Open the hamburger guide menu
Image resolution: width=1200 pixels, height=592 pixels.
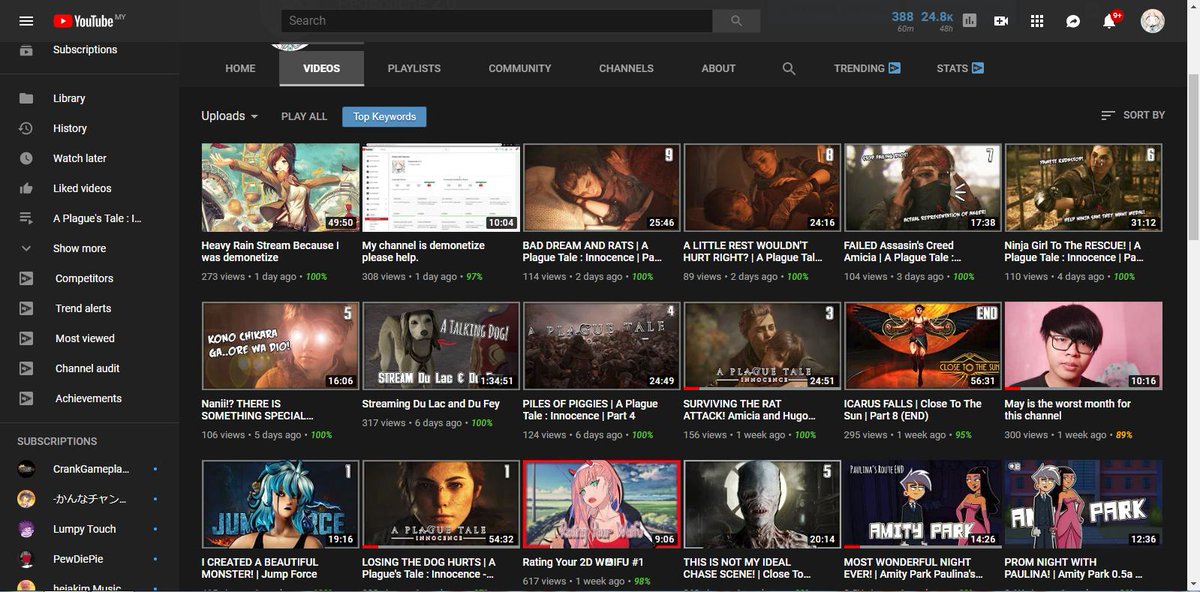click(x=26, y=21)
